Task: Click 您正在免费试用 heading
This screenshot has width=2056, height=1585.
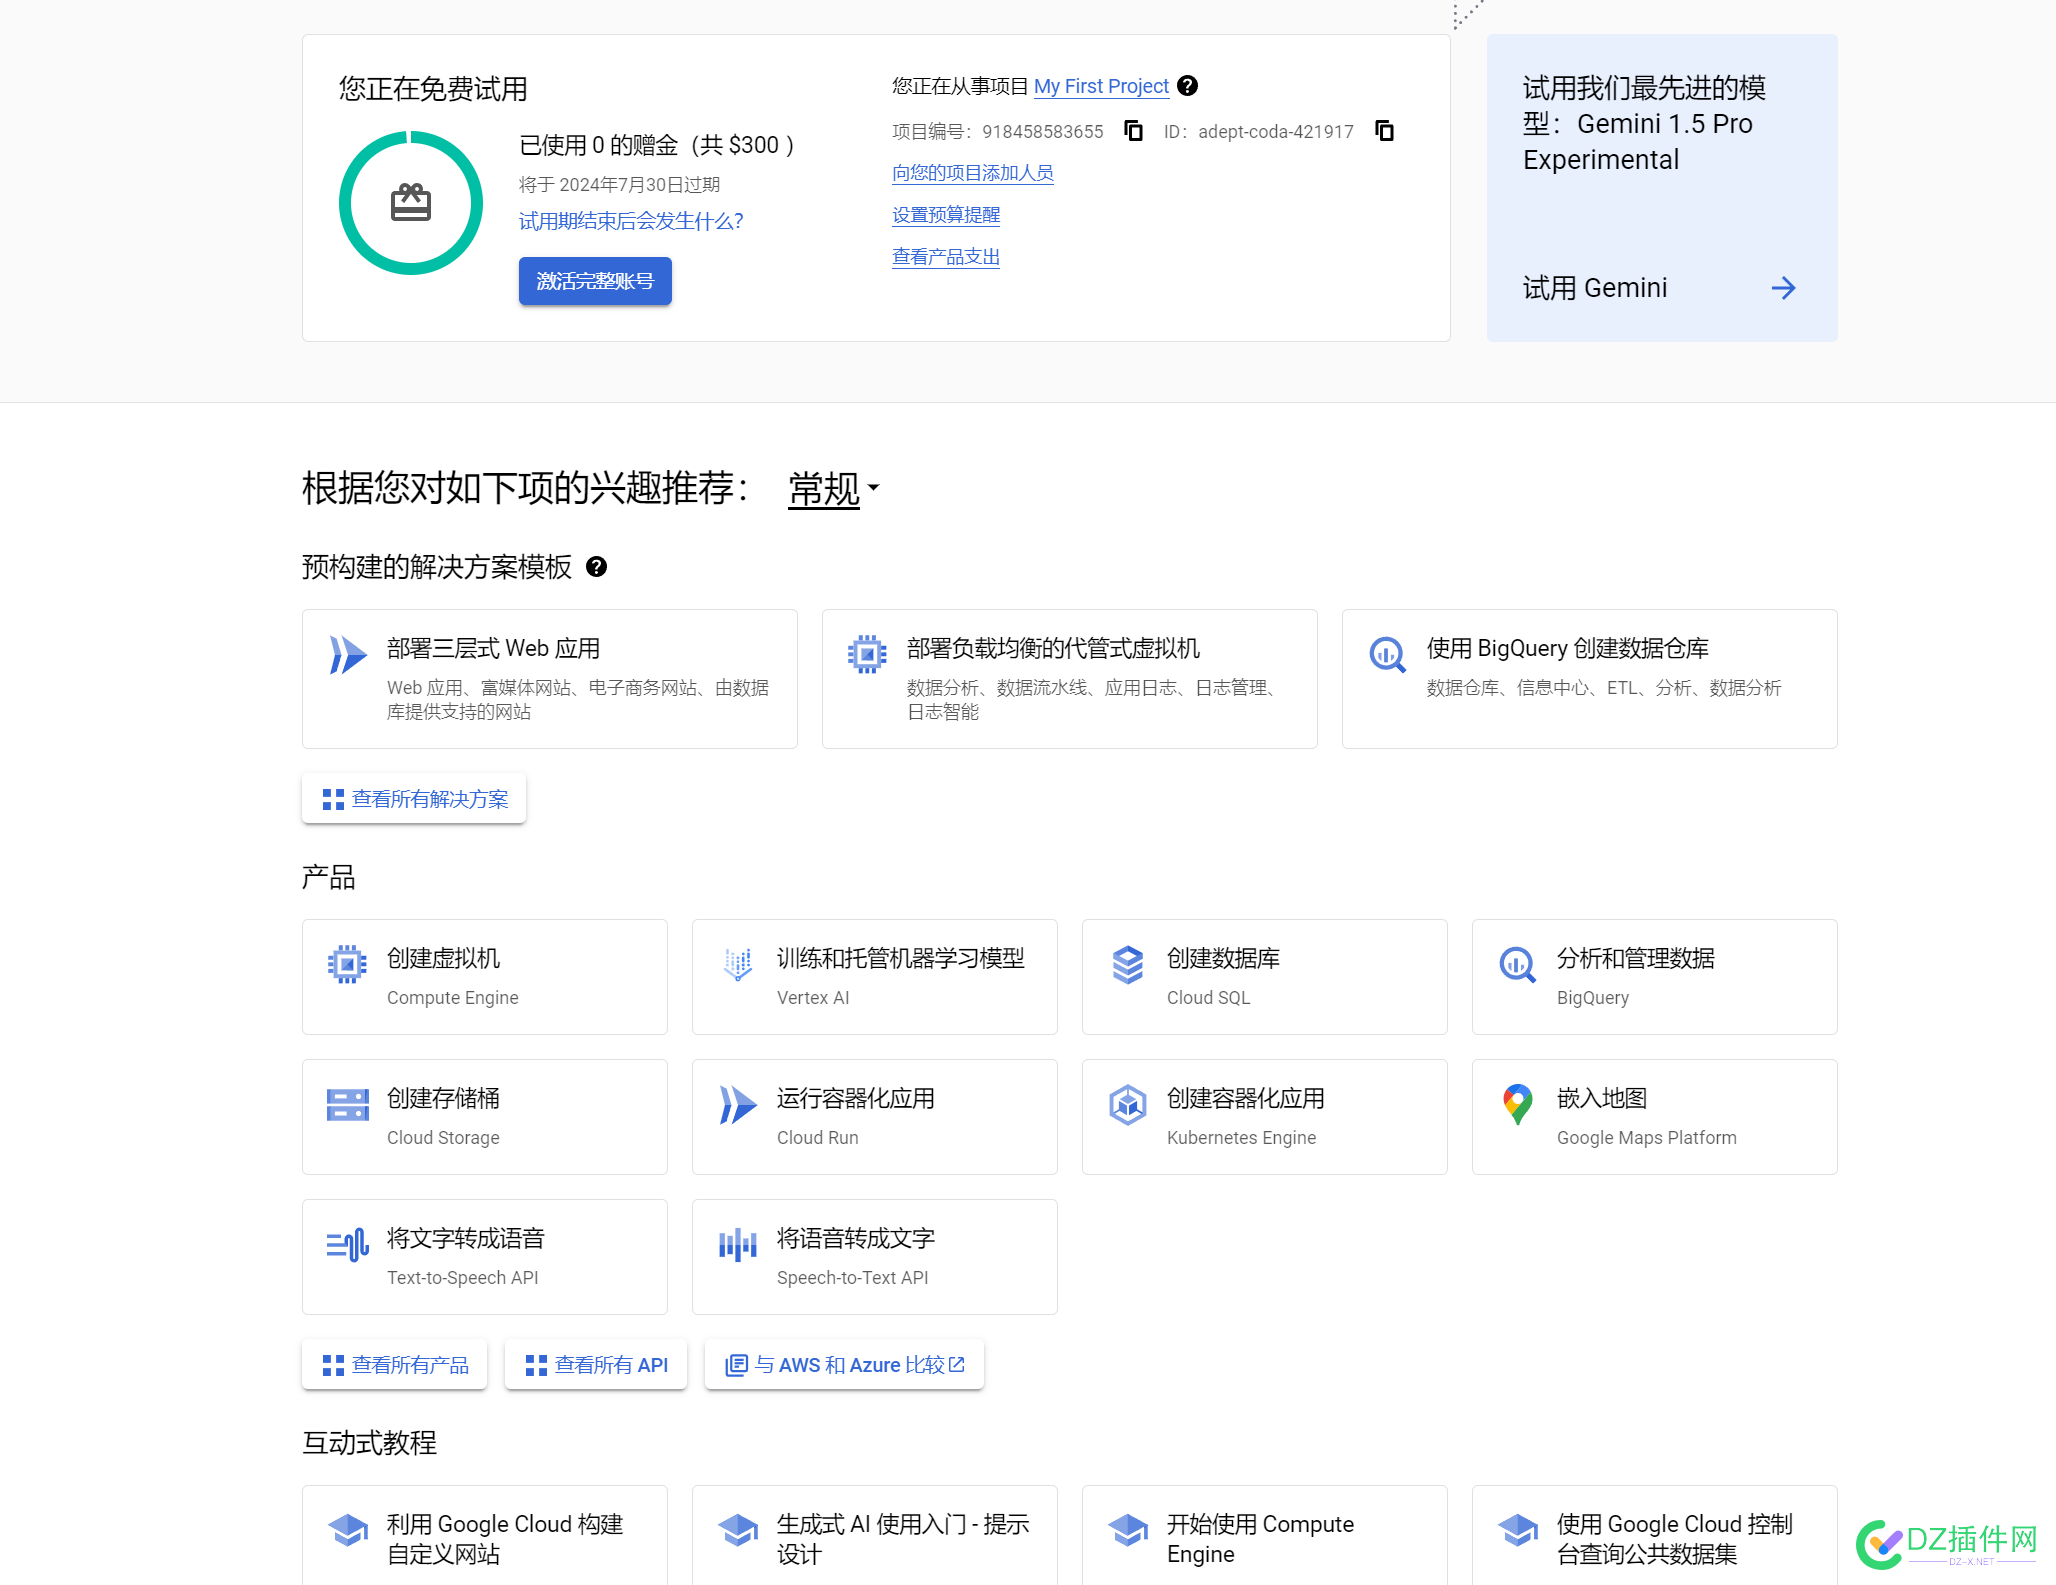Action: (433, 89)
